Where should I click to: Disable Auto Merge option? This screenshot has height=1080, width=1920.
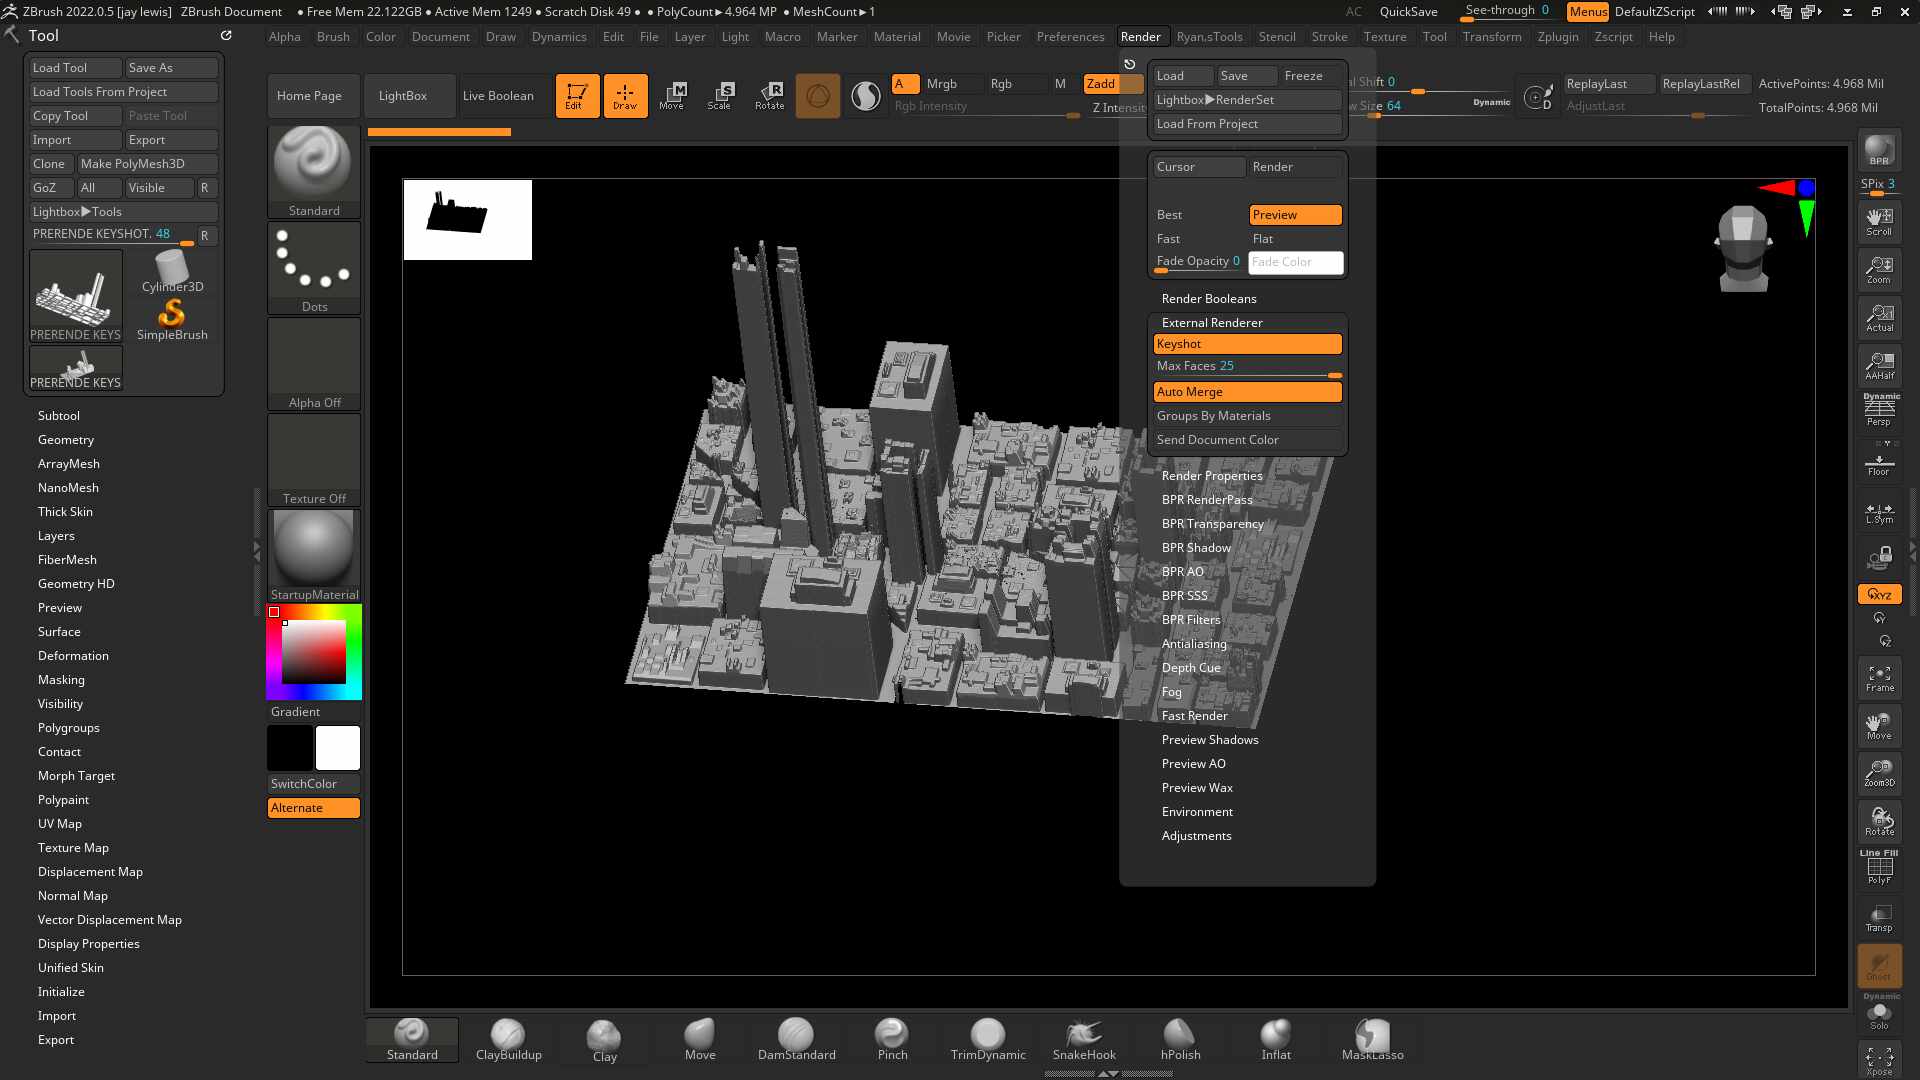1247,392
